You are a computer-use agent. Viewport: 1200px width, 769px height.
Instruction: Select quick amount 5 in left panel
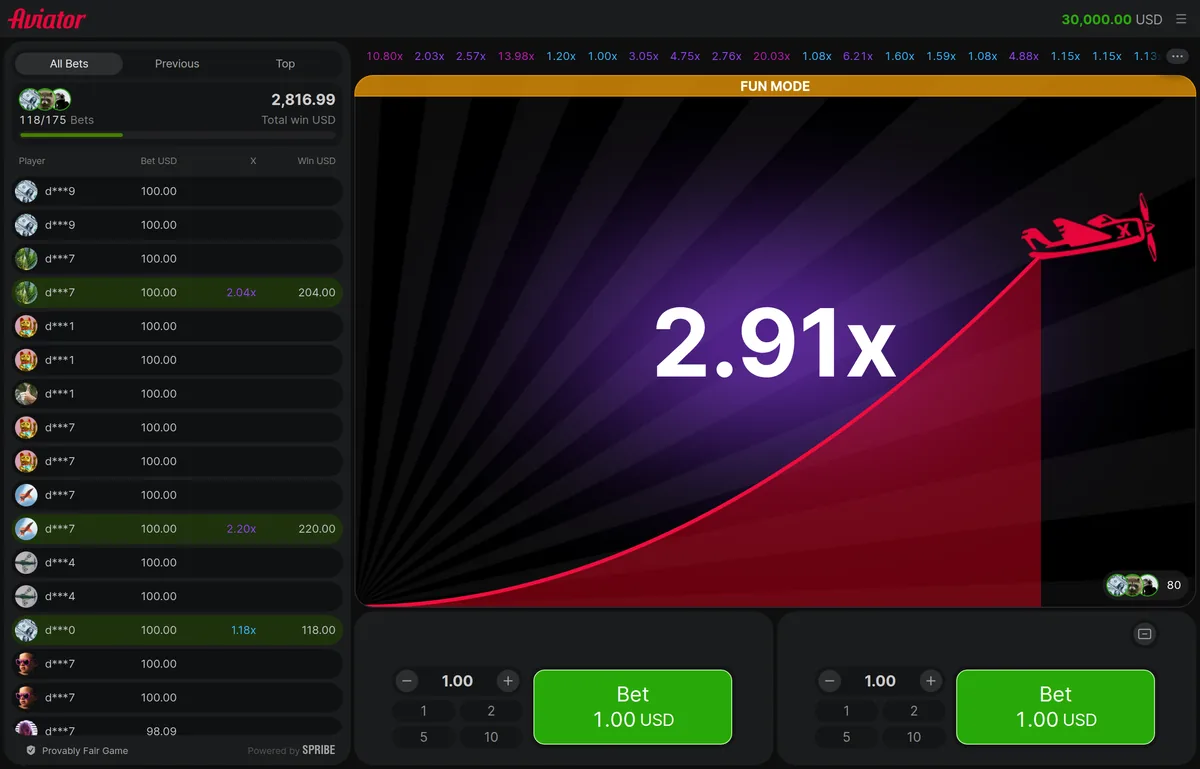[x=424, y=737]
